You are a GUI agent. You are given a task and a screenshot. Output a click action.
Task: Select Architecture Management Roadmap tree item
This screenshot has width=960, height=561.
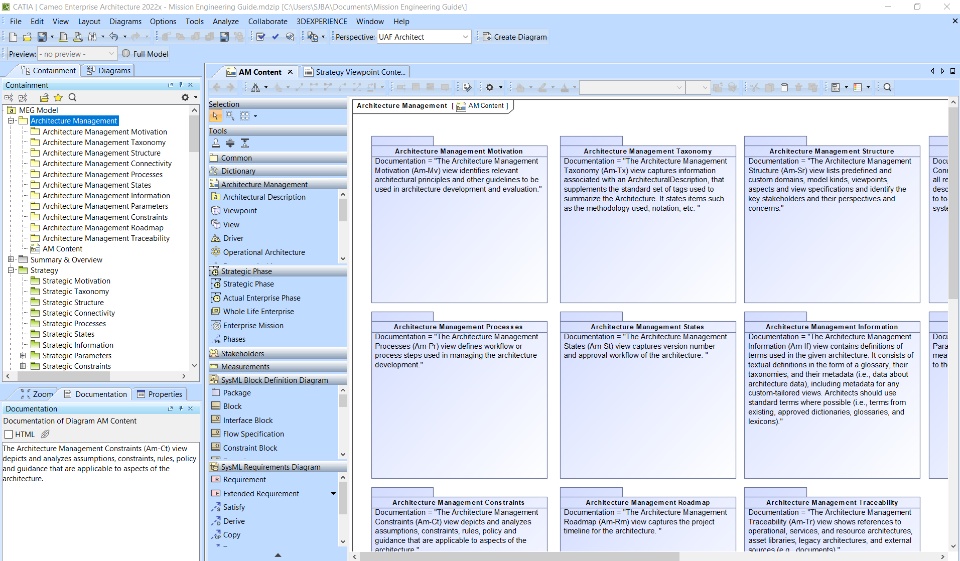click(x=103, y=227)
